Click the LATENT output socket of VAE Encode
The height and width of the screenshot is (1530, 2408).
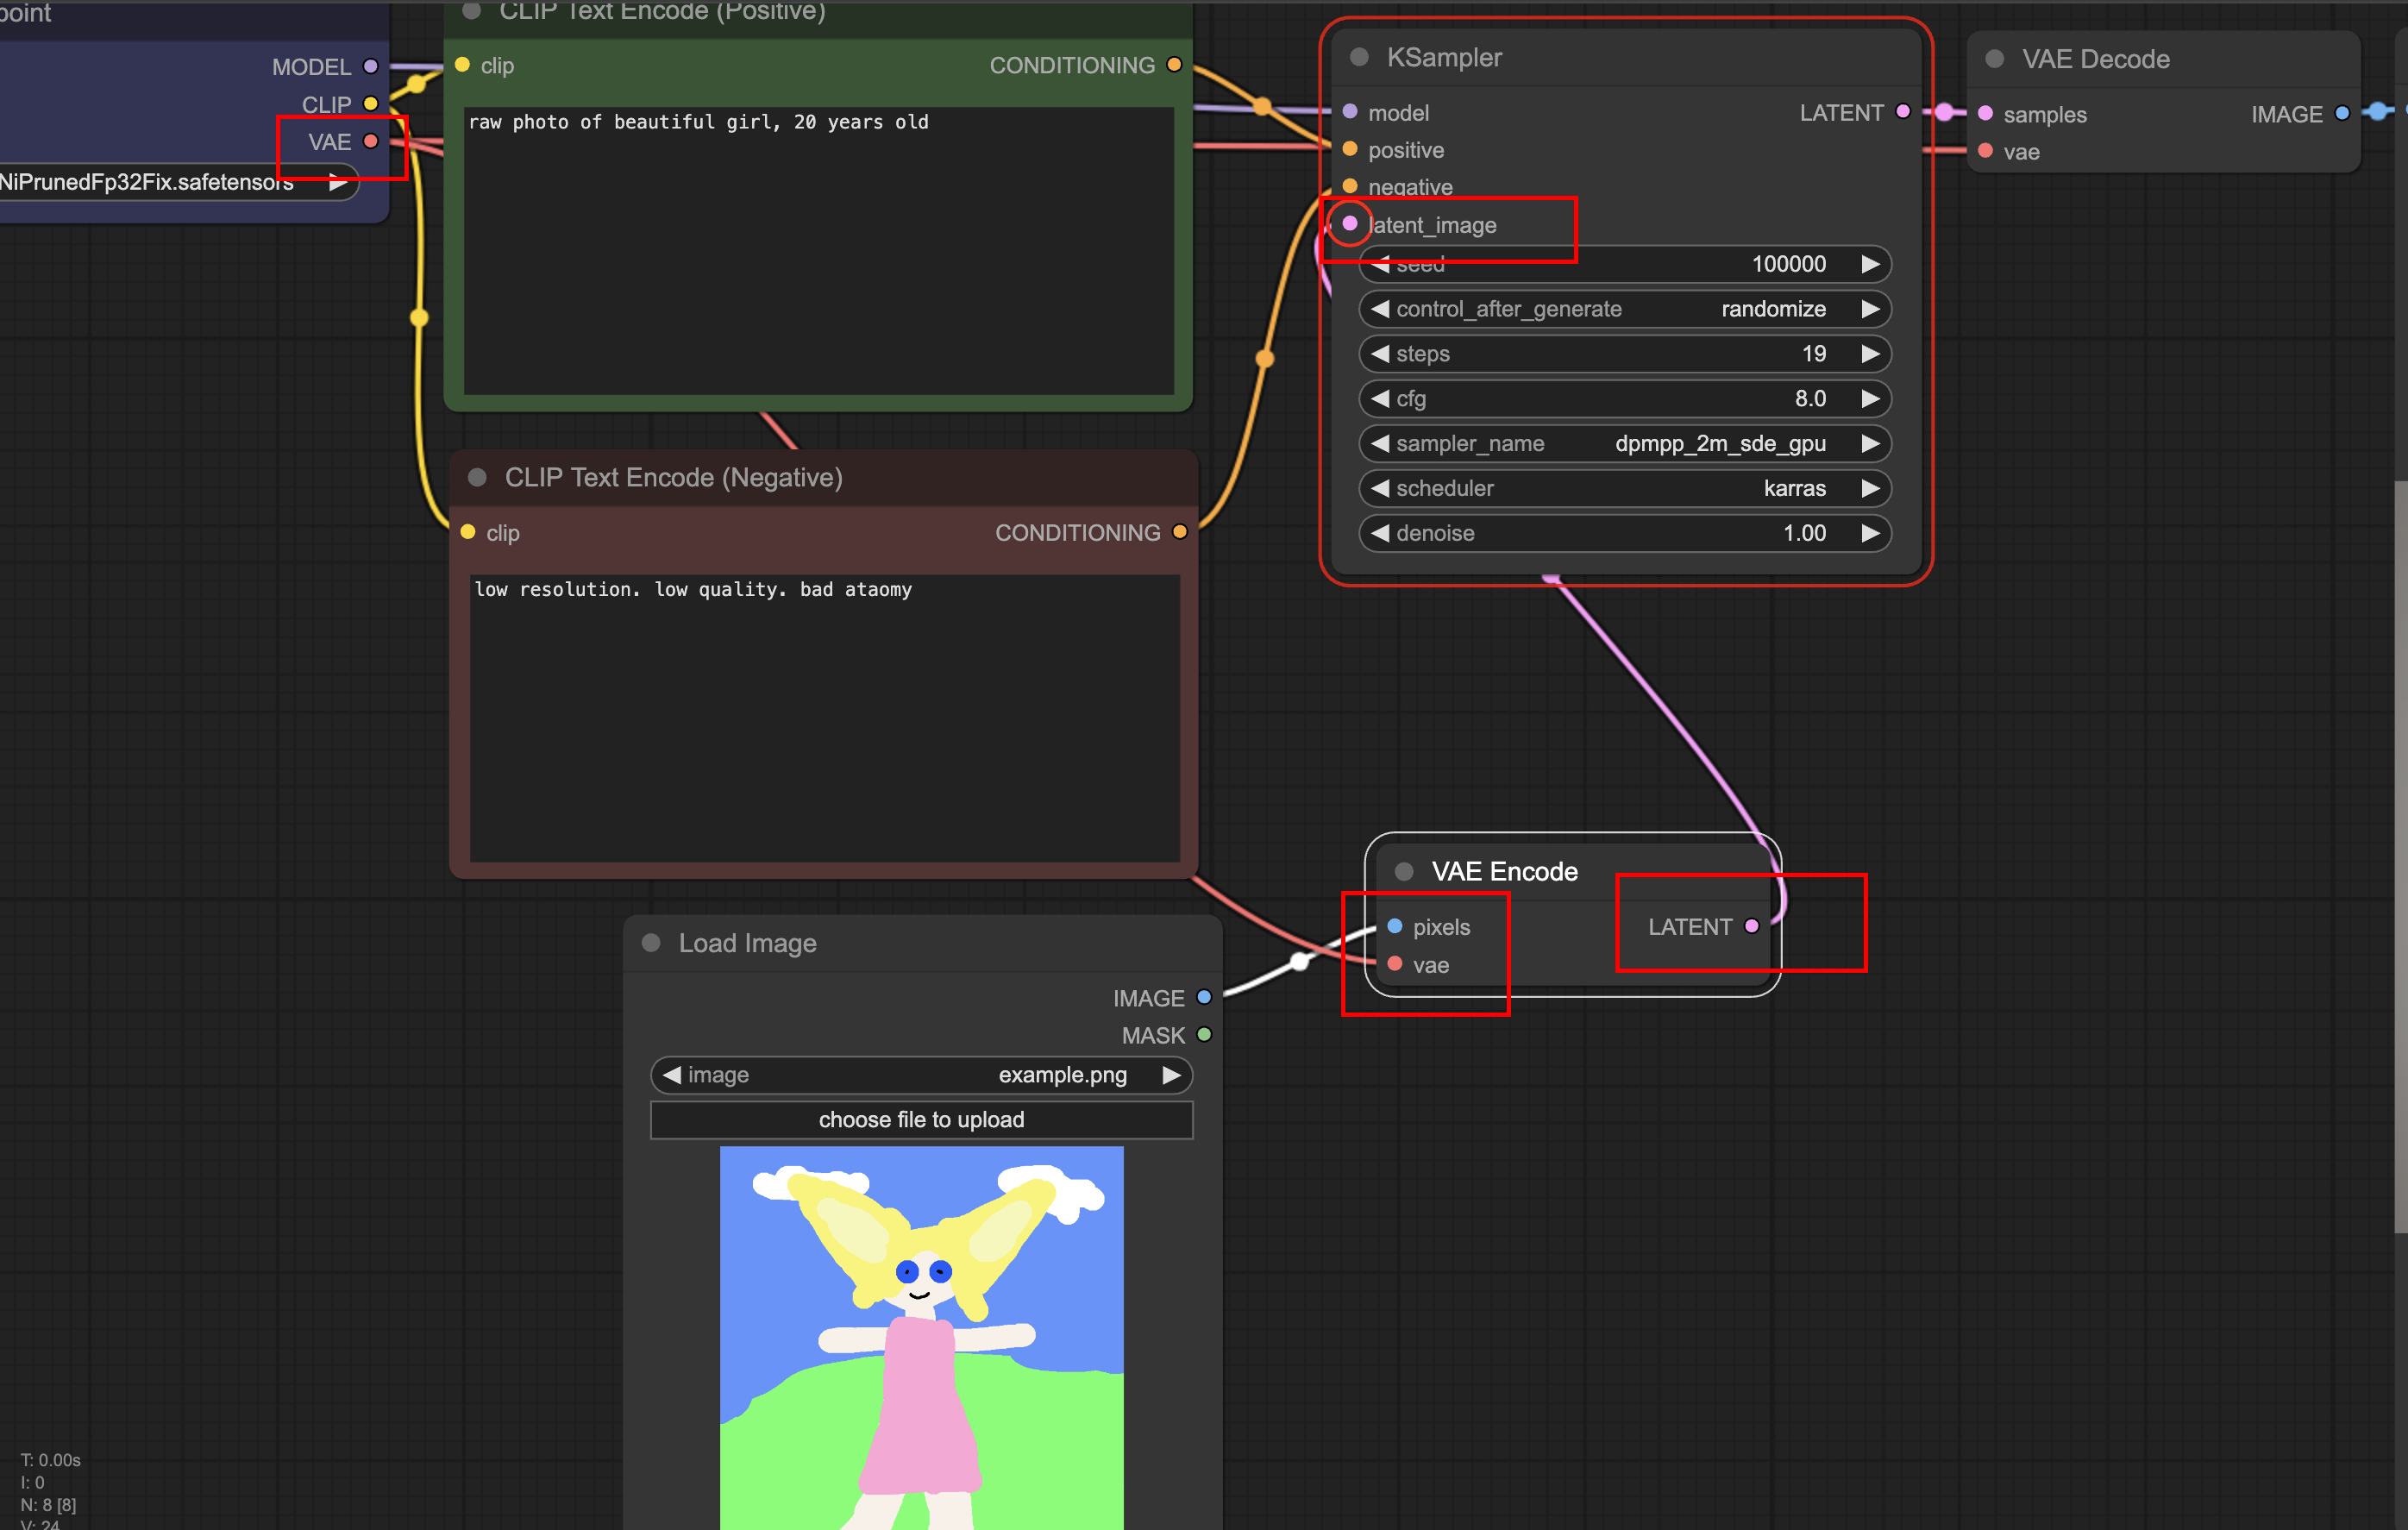pos(1751,926)
